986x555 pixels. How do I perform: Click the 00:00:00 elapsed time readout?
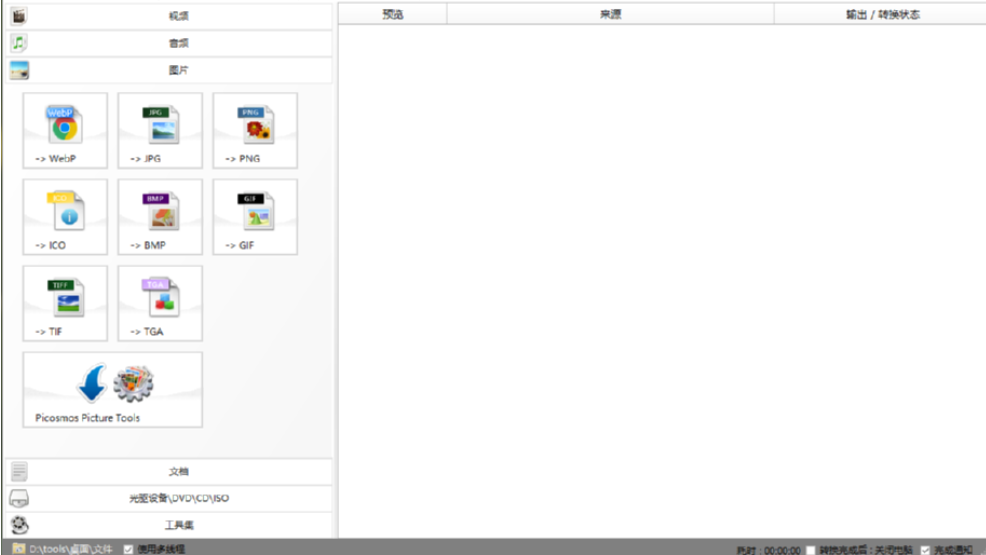pos(782,551)
